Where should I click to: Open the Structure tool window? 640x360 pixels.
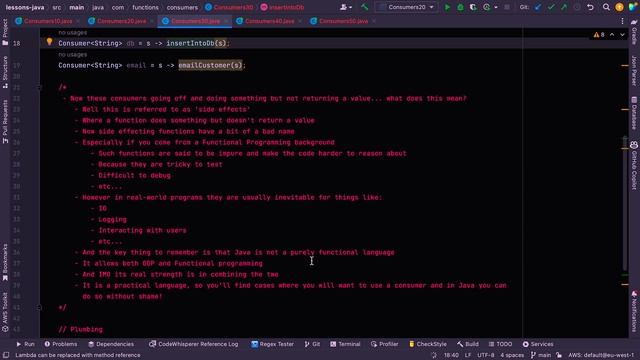[5, 72]
